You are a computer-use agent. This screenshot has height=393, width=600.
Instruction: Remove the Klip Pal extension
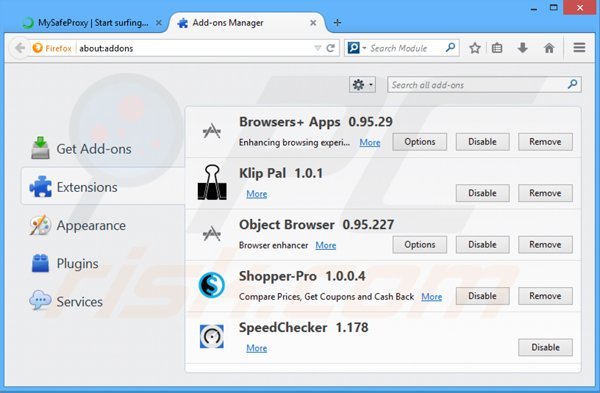pos(545,193)
